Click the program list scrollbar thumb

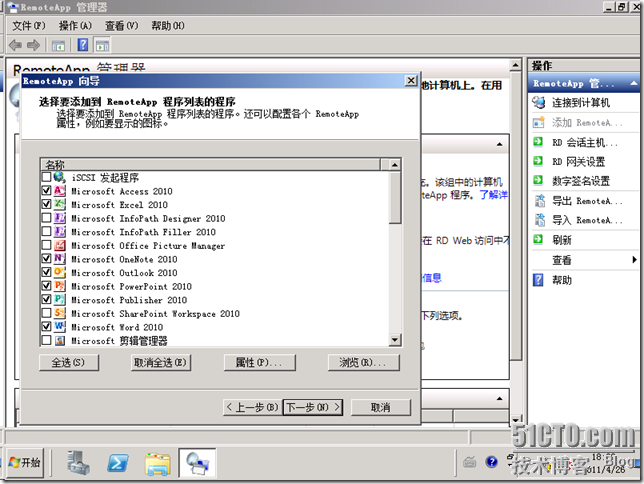(395, 198)
